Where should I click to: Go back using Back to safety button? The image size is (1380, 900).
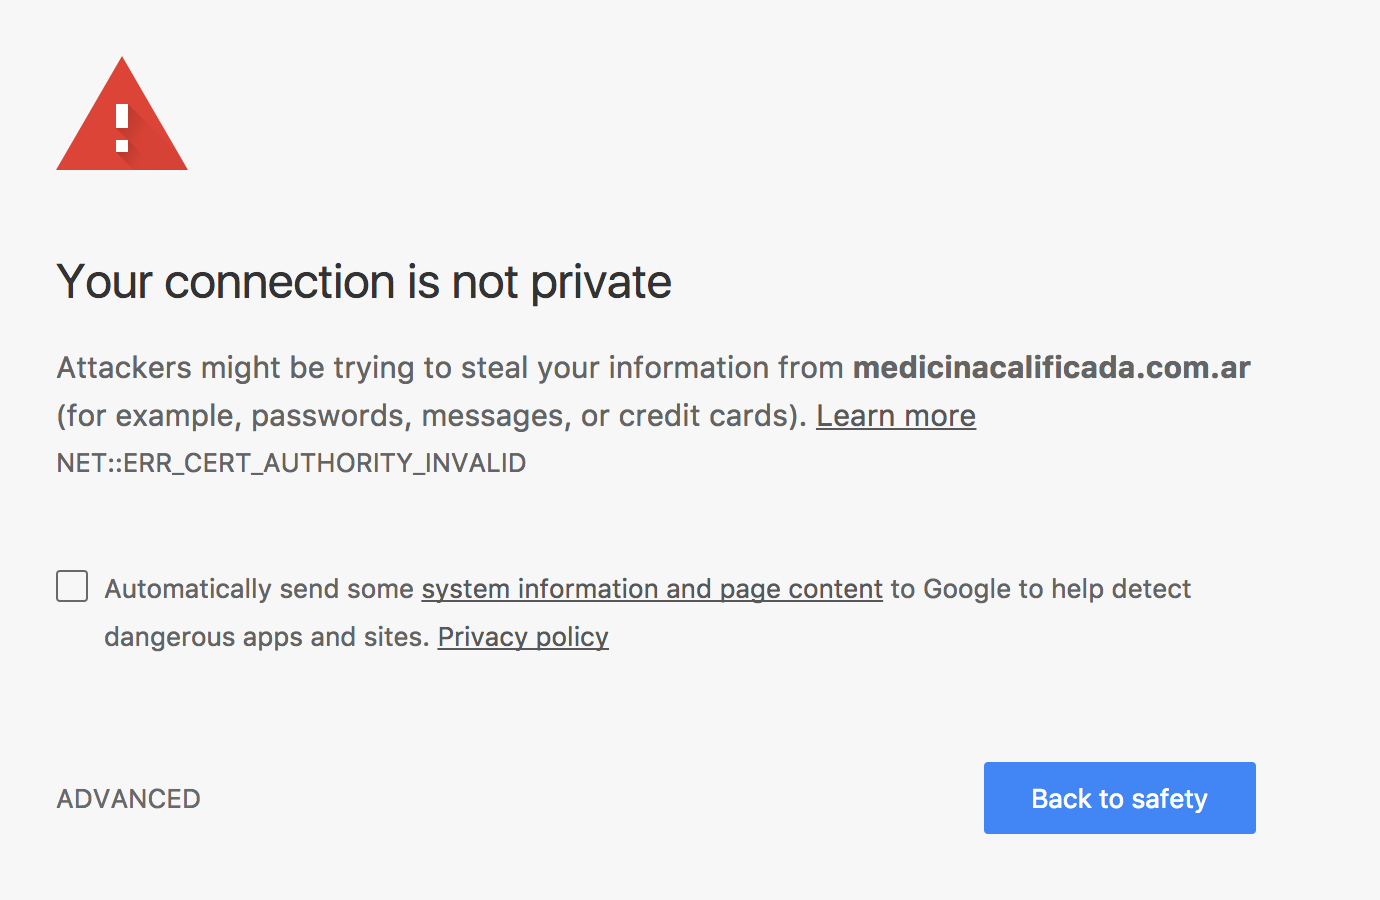[x=1119, y=798]
